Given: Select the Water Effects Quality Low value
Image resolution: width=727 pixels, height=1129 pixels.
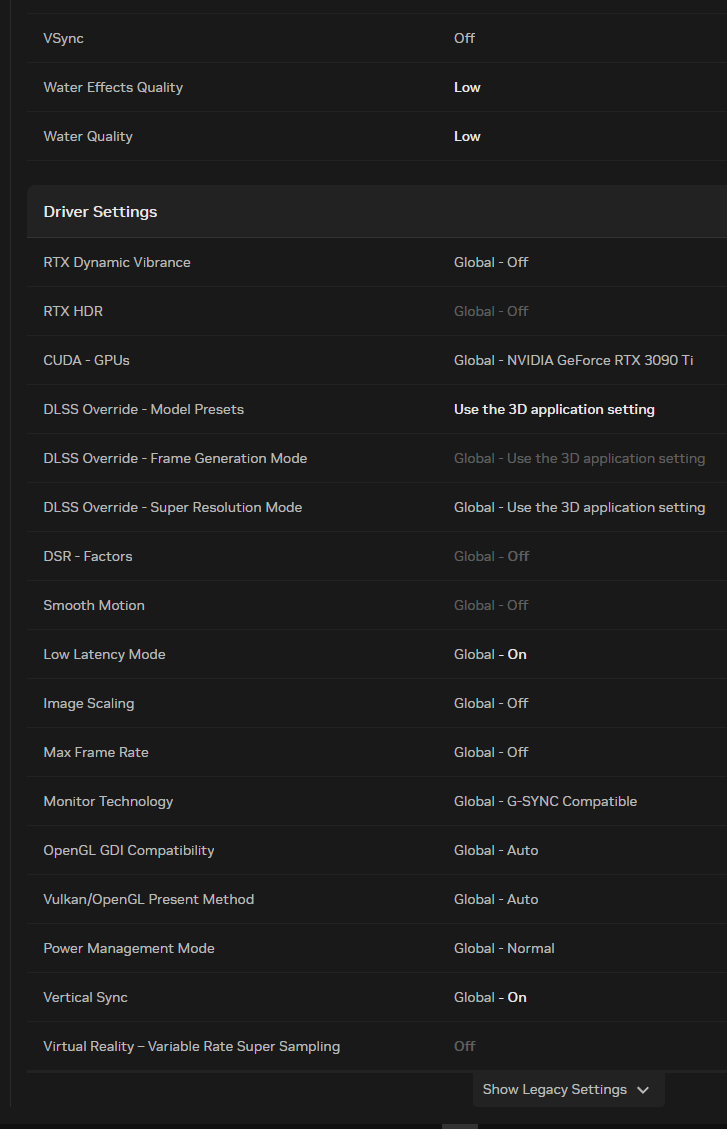Looking at the screenshot, I should tap(467, 87).
